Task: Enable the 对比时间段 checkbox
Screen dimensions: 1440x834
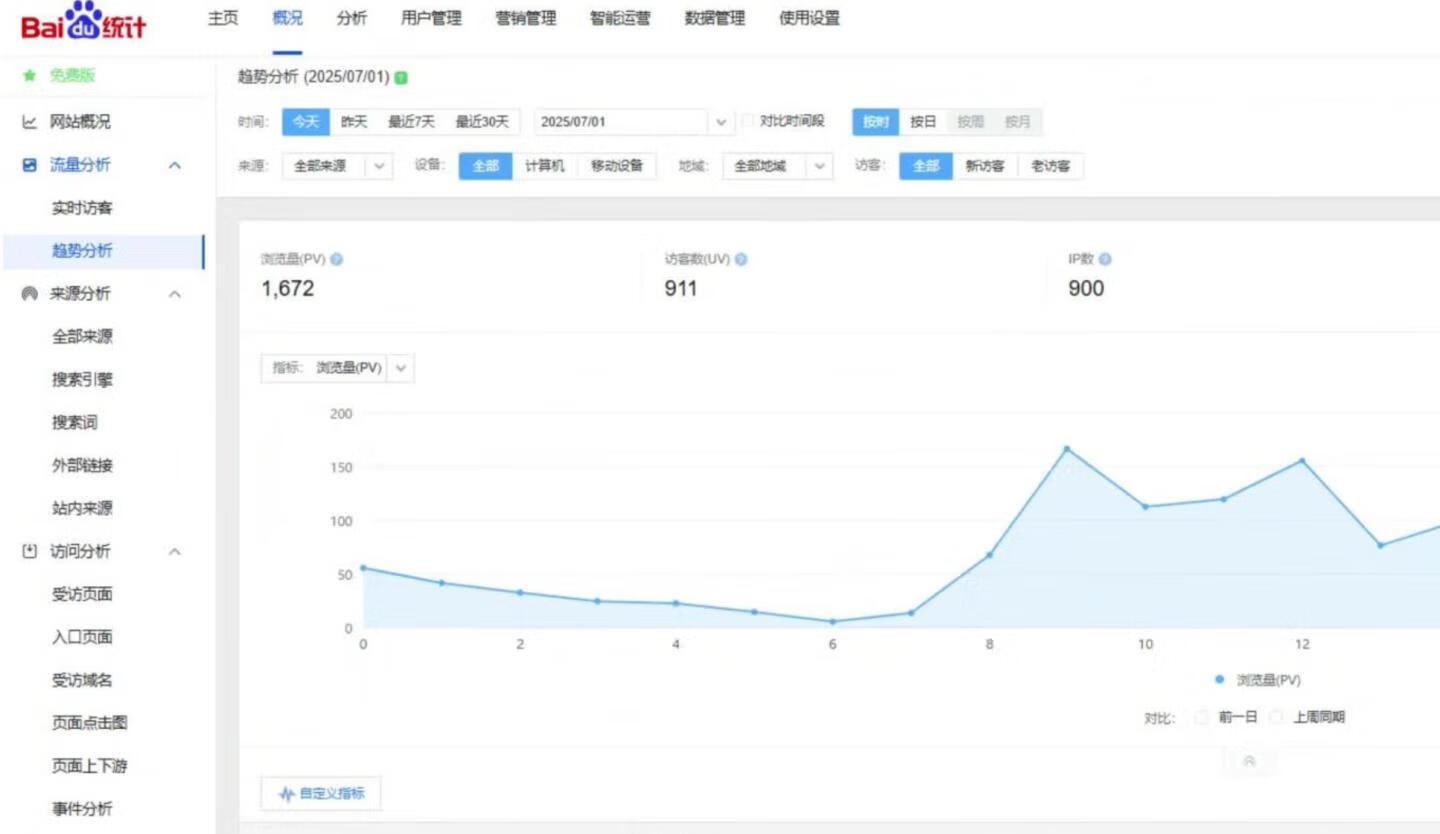Action: pos(748,122)
